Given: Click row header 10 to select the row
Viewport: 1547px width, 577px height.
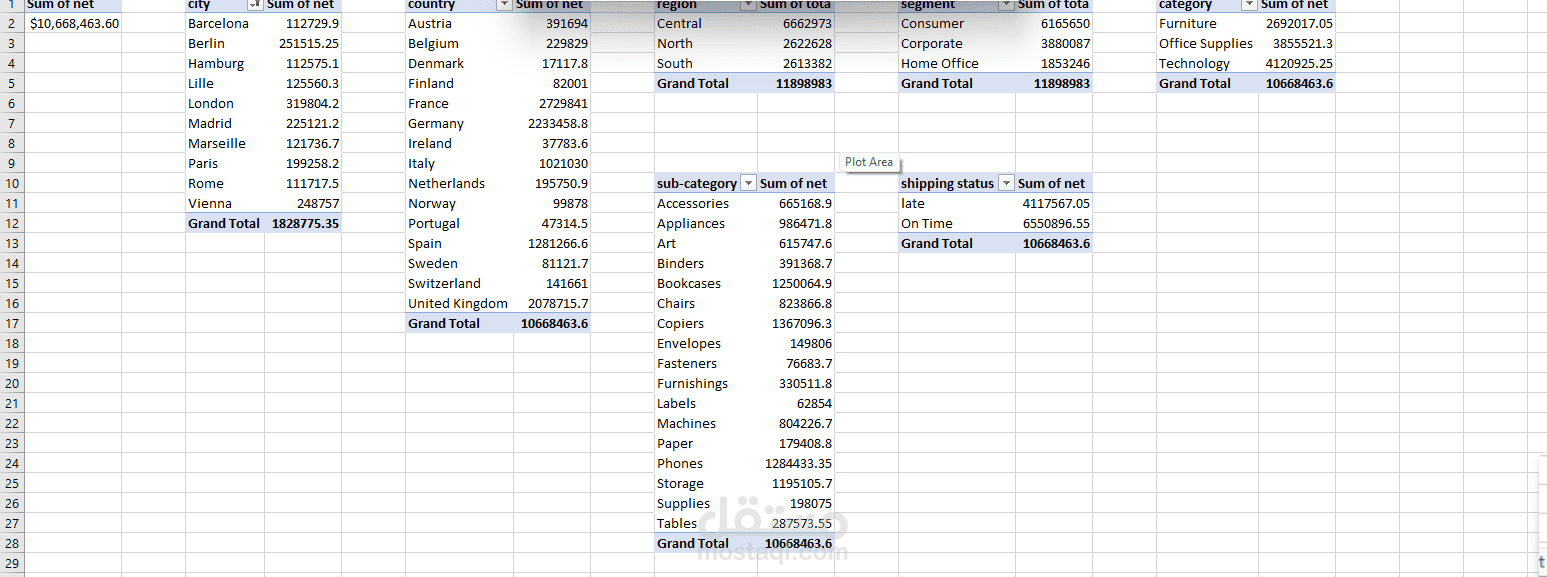Looking at the screenshot, I should [x=12, y=183].
